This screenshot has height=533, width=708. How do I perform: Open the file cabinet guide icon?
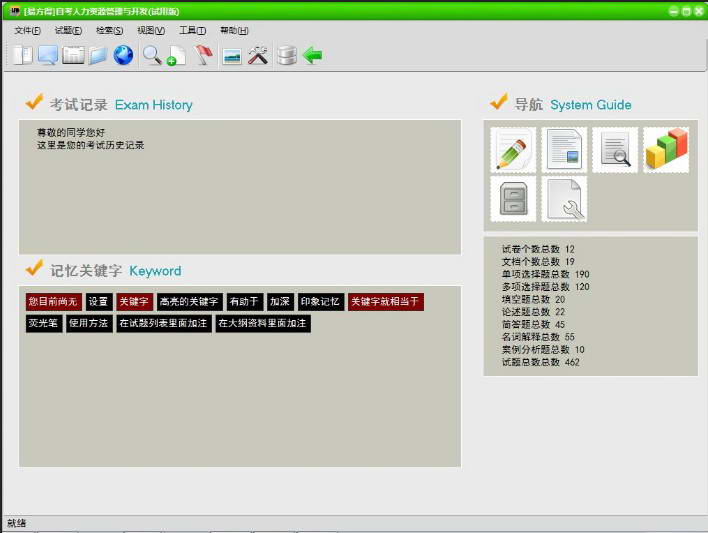(513, 199)
